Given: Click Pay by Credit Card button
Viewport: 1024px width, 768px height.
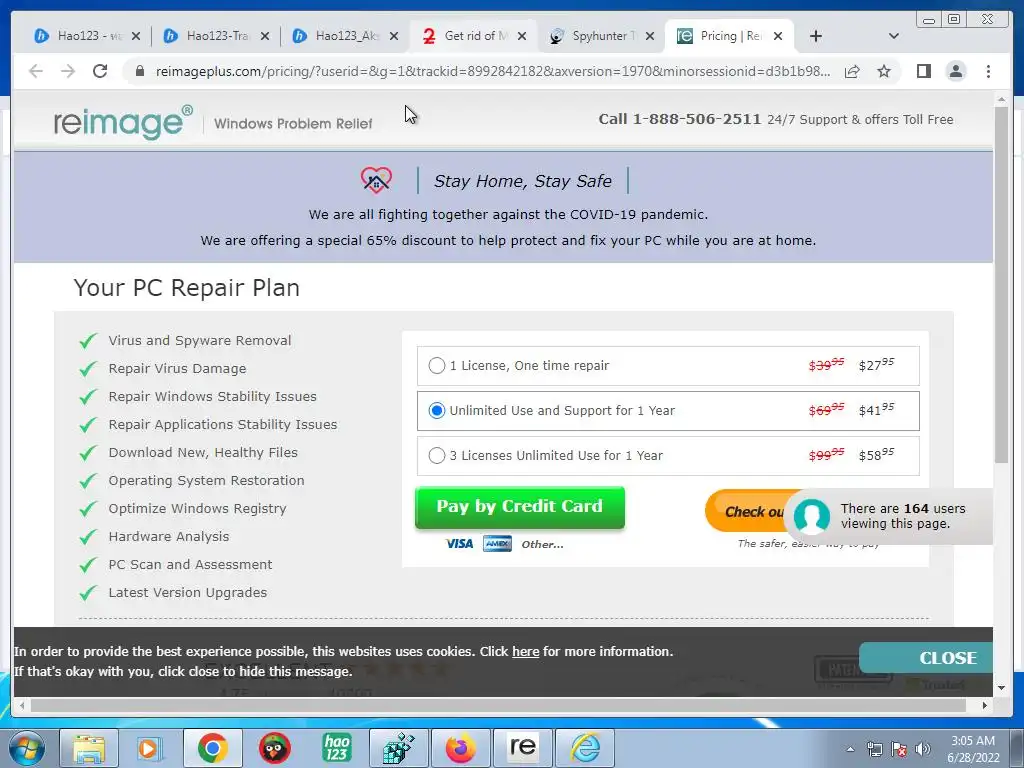Looking at the screenshot, I should (x=520, y=507).
